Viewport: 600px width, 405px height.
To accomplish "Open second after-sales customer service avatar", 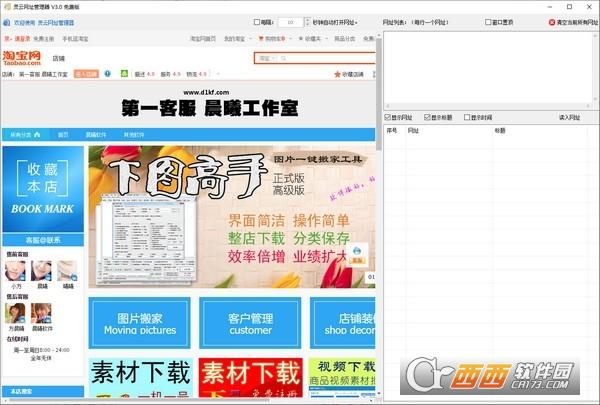I will 41,313.
